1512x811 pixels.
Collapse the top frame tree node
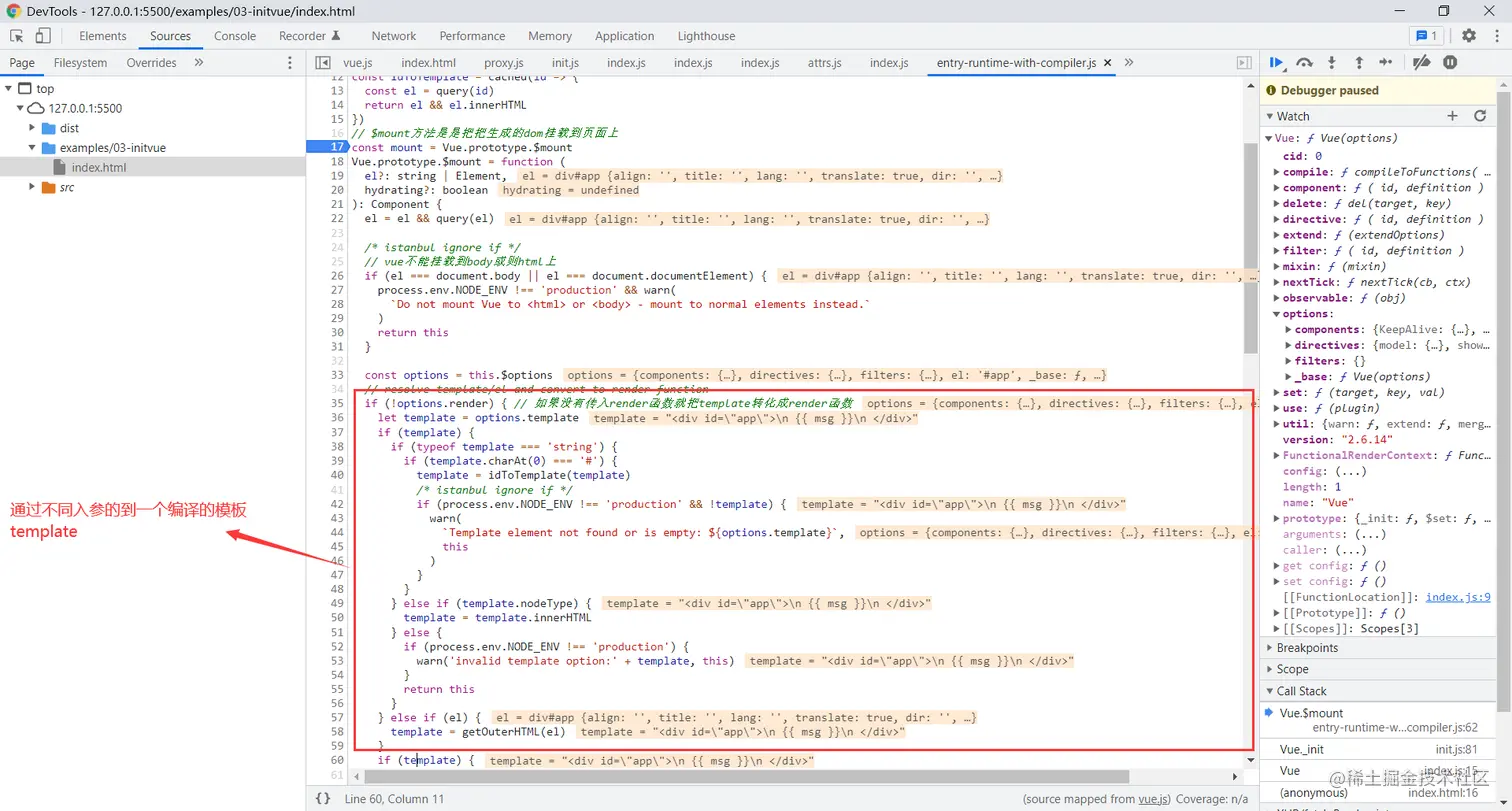(10, 89)
